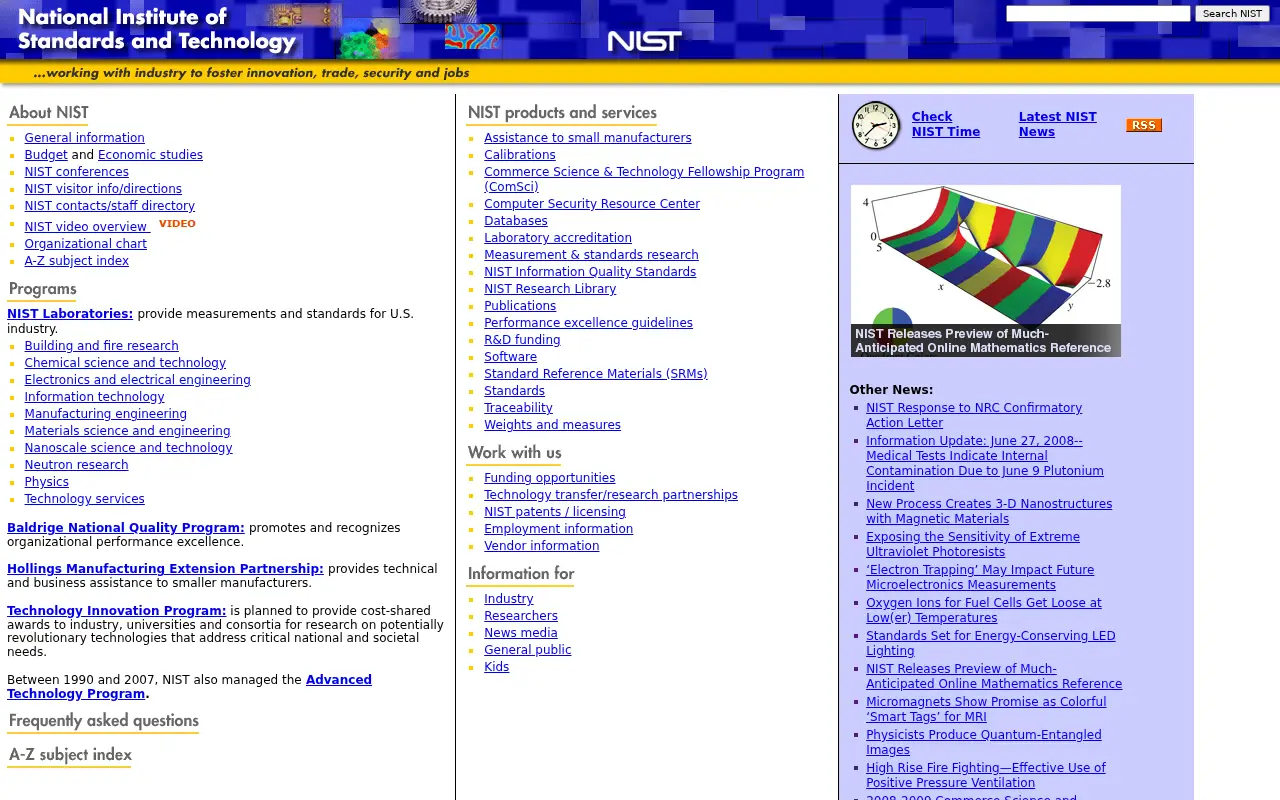Open the orange RSS feed icon
Viewport: 1280px width, 800px height.
click(1144, 125)
